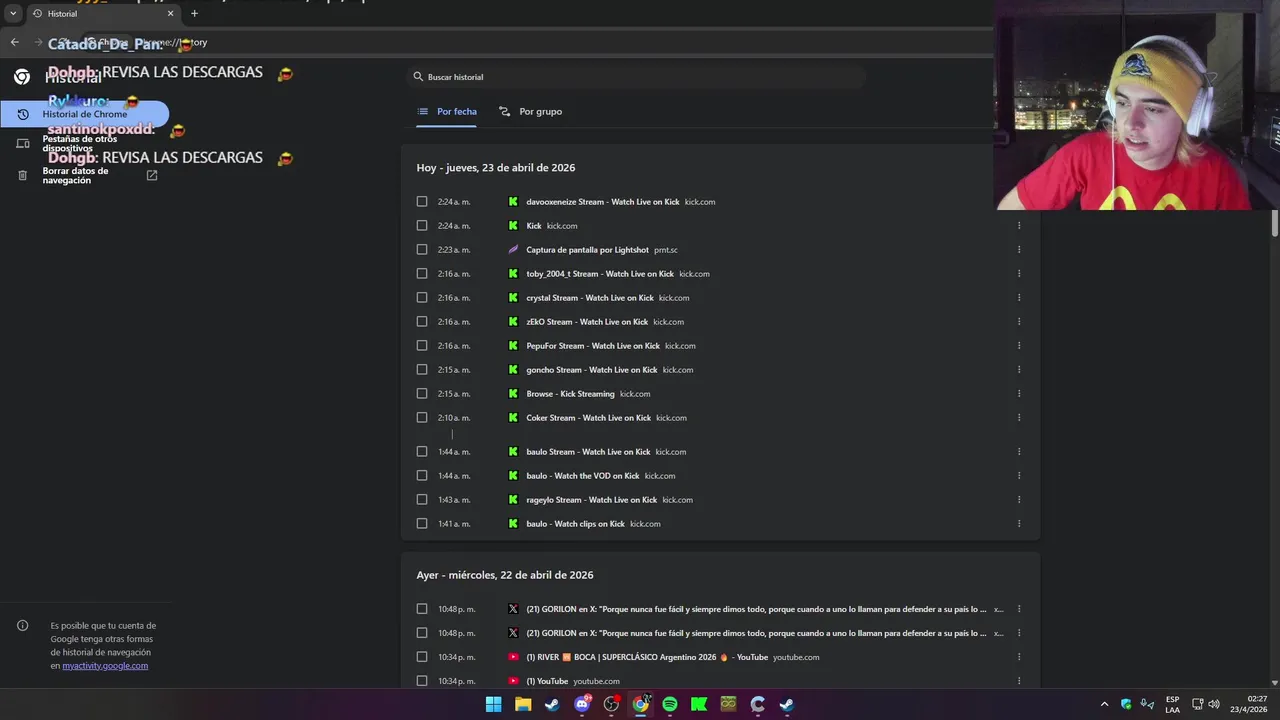Image resolution: width=1280 pixels, height=720 pixels.
Task: Open the PepuFor Stream history link
Action: point(593,346)
